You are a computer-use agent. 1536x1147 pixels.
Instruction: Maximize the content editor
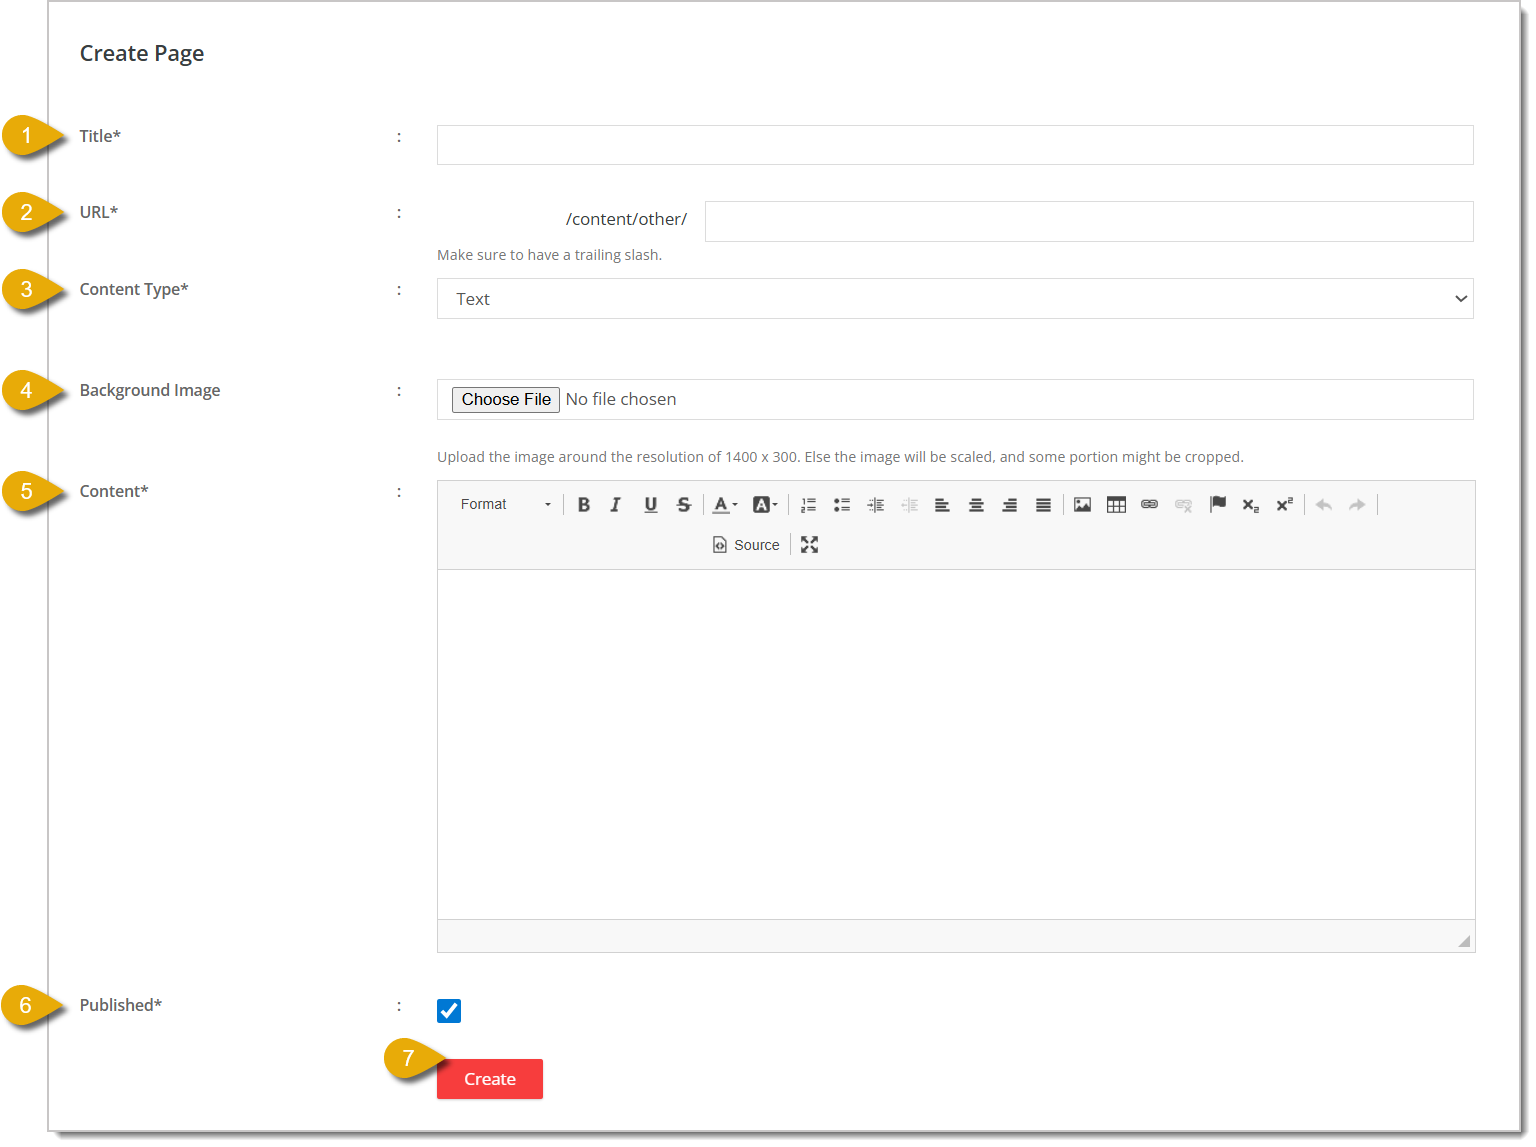(x=810, y=545)
